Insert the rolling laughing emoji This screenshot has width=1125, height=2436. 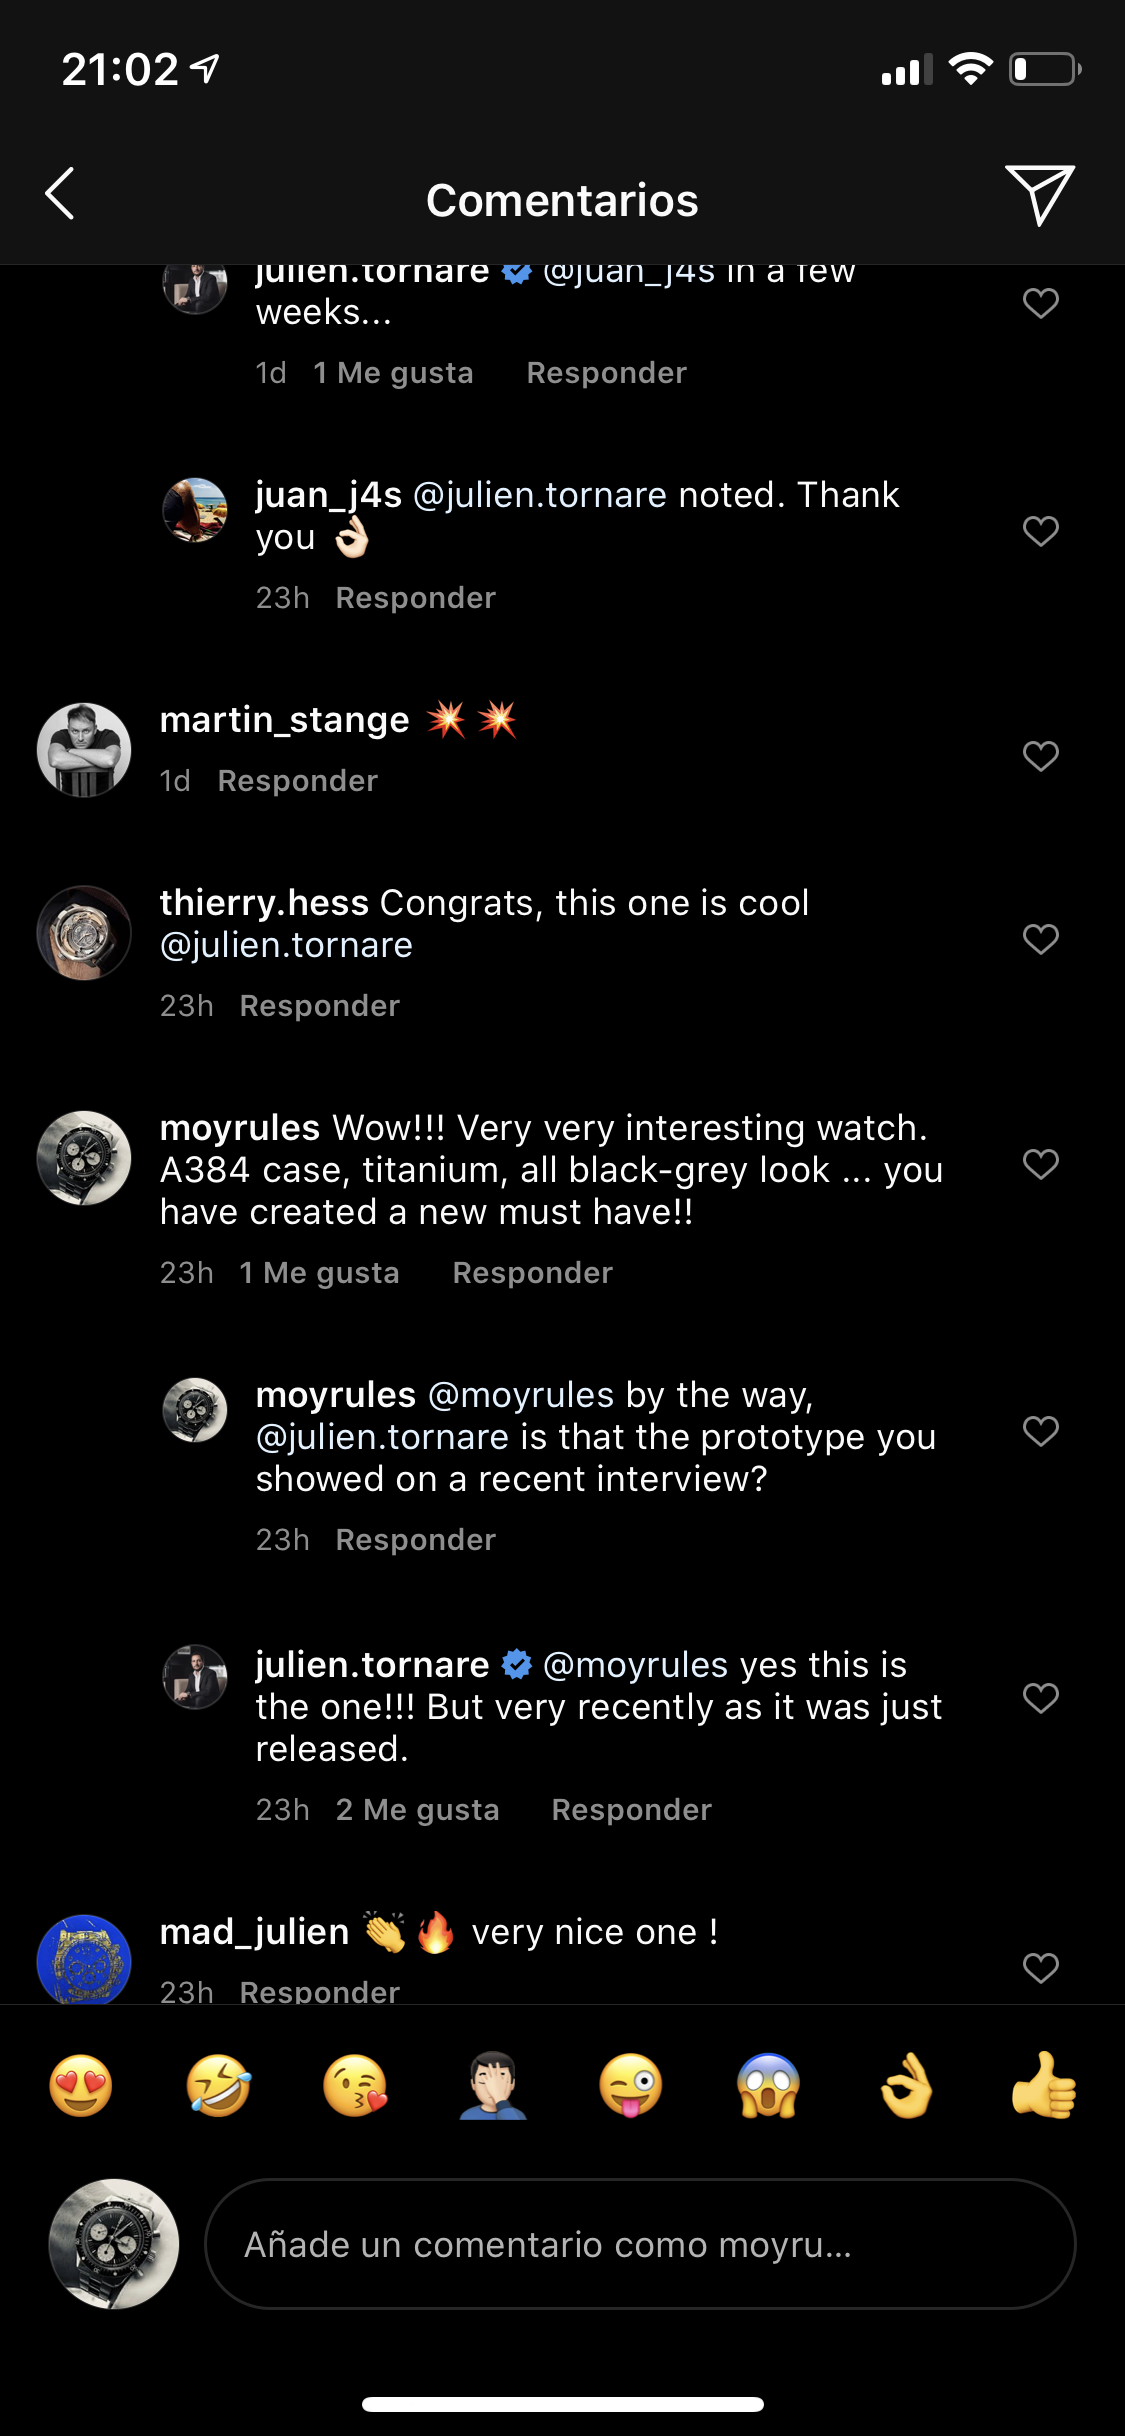point(218,2086)
